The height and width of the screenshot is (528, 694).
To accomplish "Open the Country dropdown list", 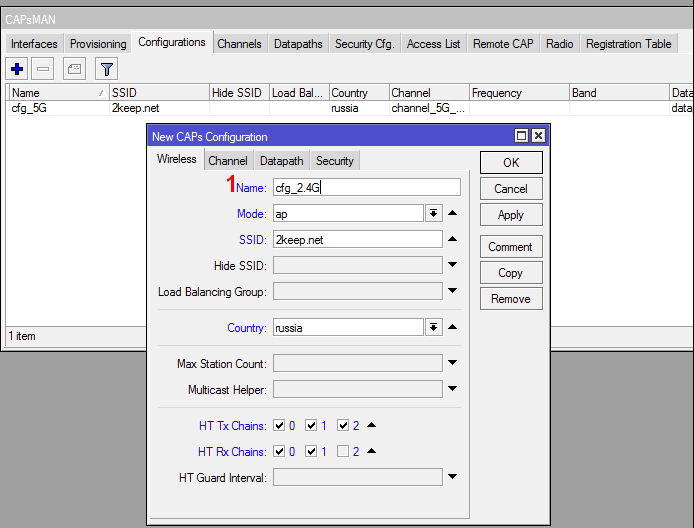I will click(433, 327).
